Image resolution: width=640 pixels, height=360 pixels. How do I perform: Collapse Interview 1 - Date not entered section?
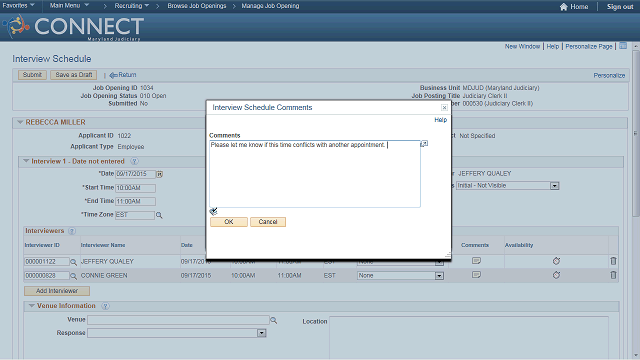26,161
